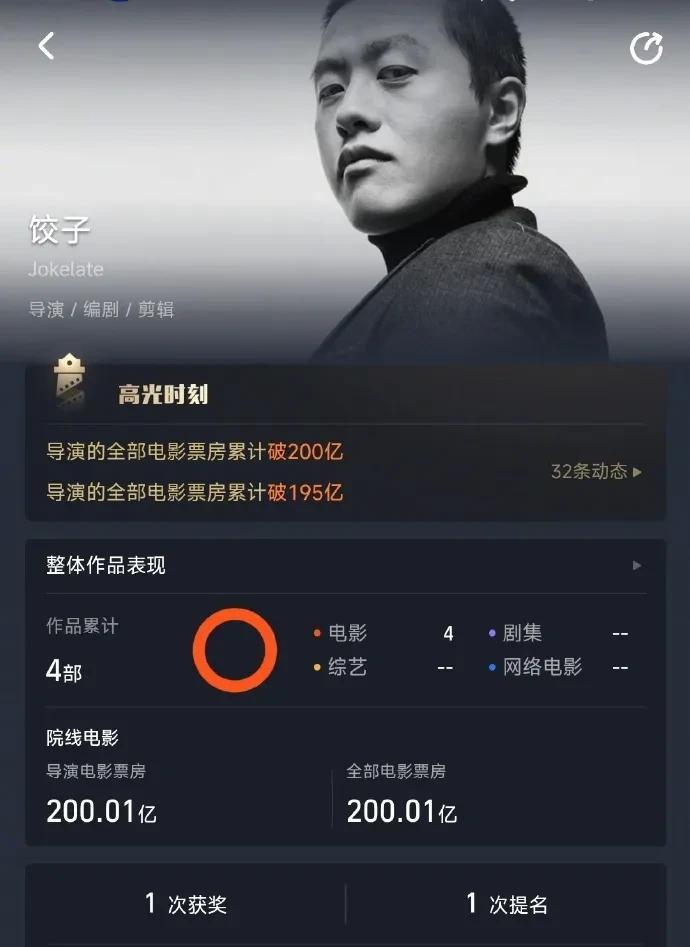The image size is (690, 947).
Task: Expand the 整体作品表现 arrow
Action: [x=636, y=566]
